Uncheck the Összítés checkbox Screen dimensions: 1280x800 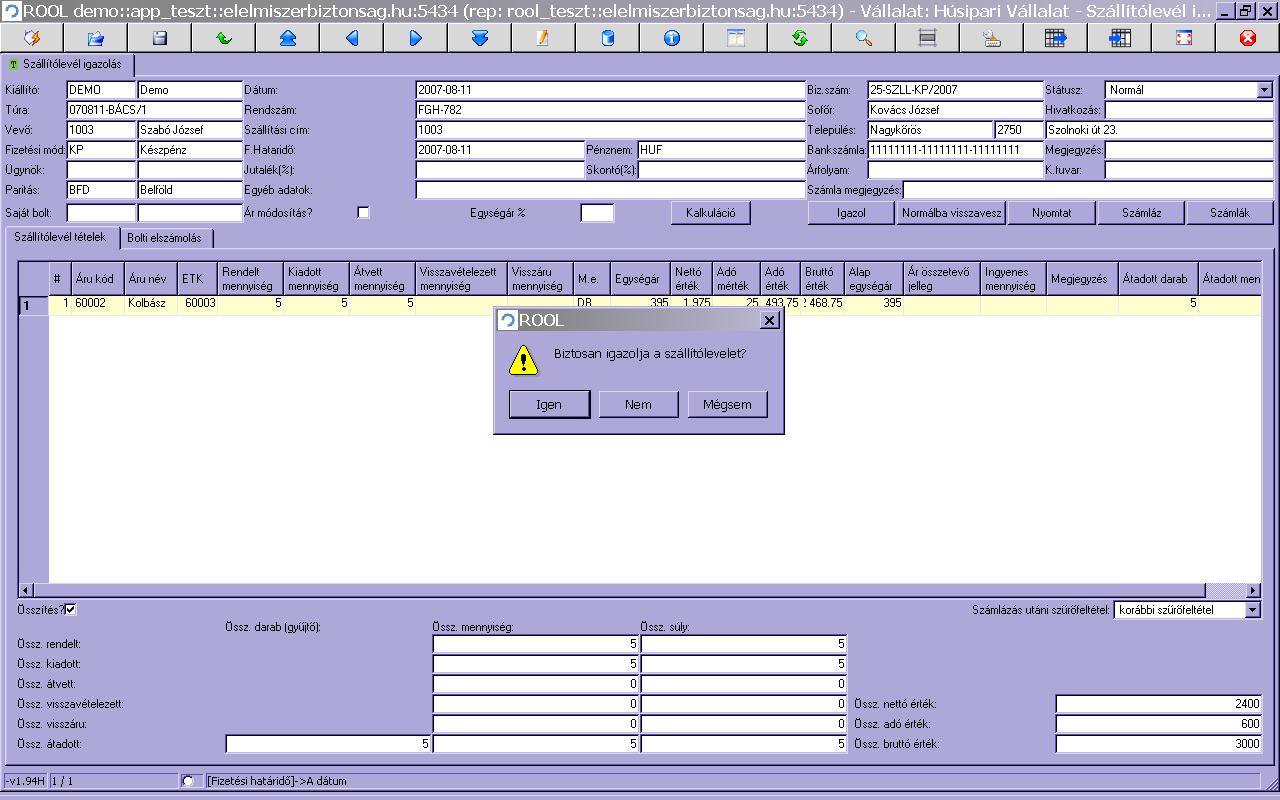71,609
